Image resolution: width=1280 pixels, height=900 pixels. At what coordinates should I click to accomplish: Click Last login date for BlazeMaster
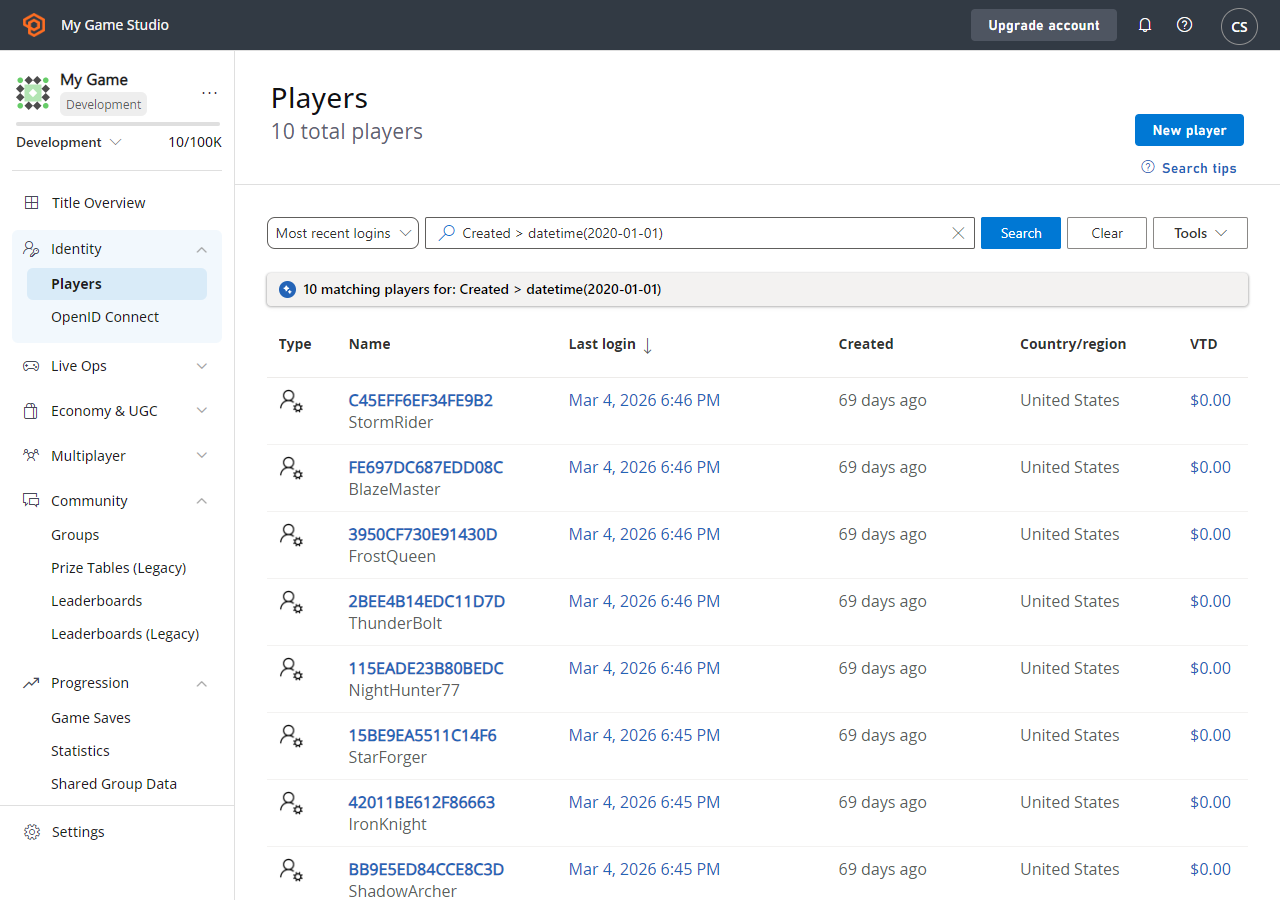tap(644, 467)
